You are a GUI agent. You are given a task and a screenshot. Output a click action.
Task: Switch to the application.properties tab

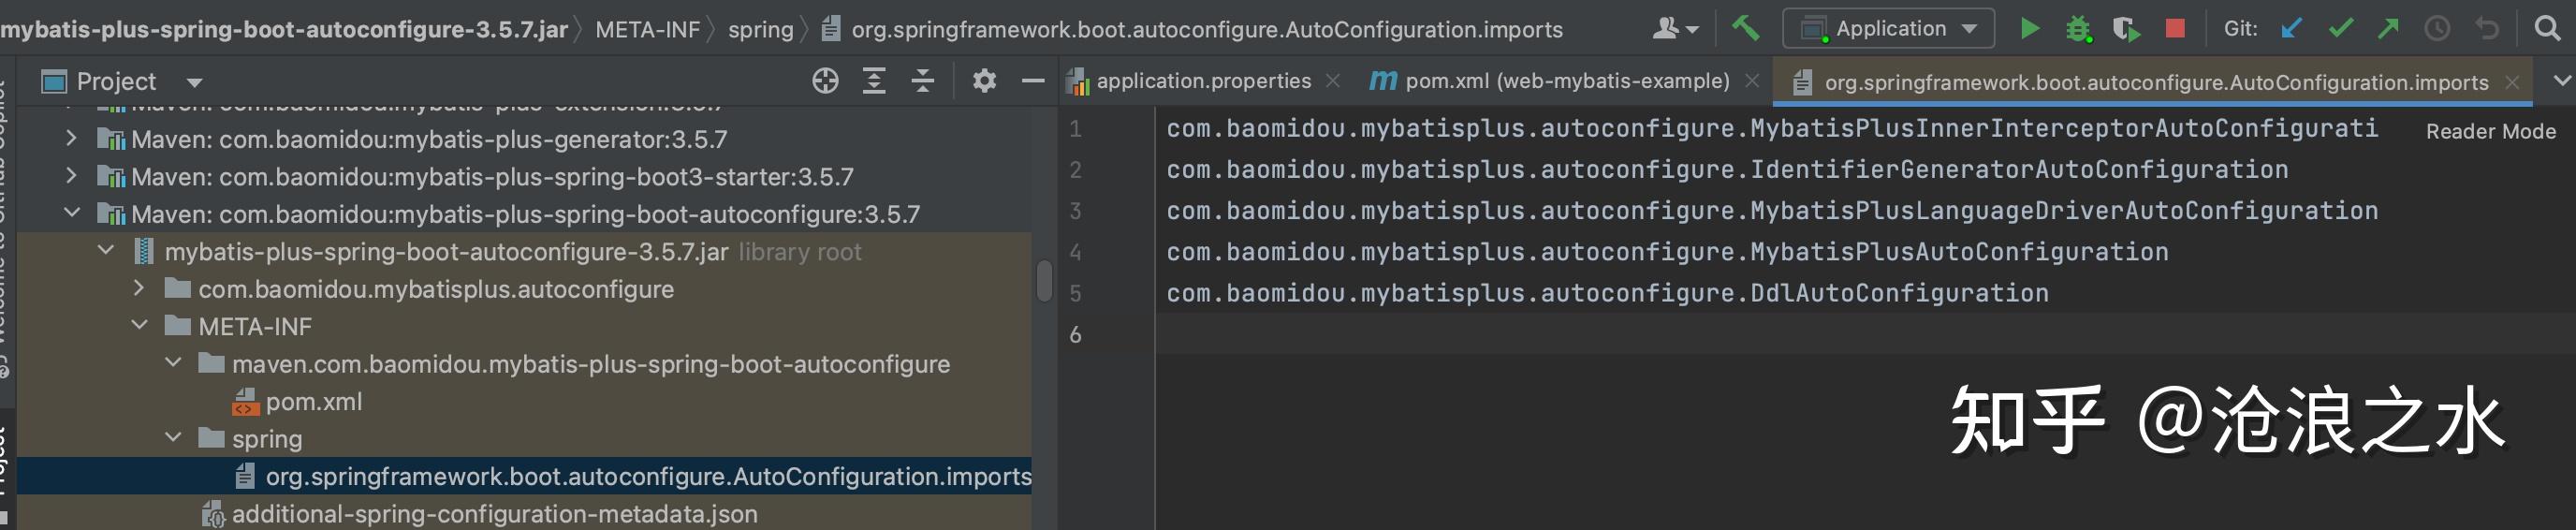pos(1203,81)
